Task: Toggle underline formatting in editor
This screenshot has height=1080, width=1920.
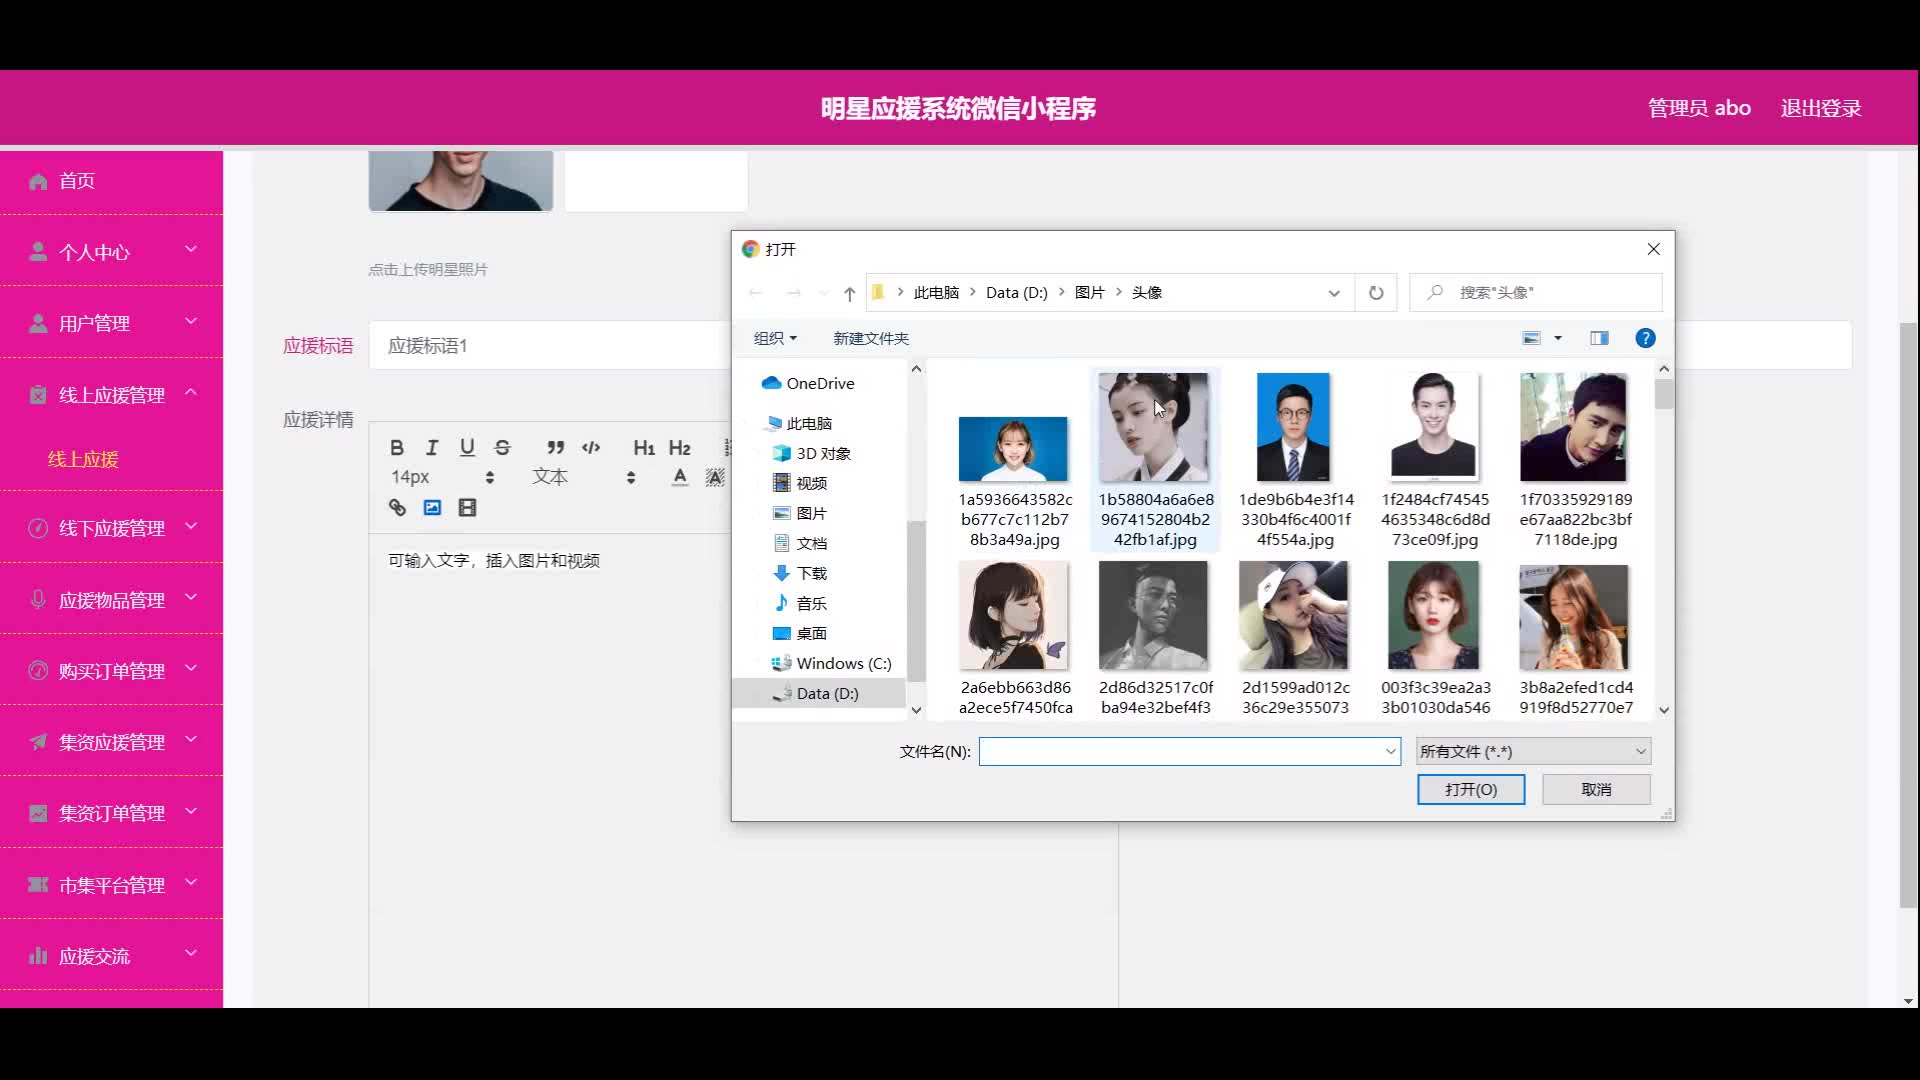Action: (467, 447)
